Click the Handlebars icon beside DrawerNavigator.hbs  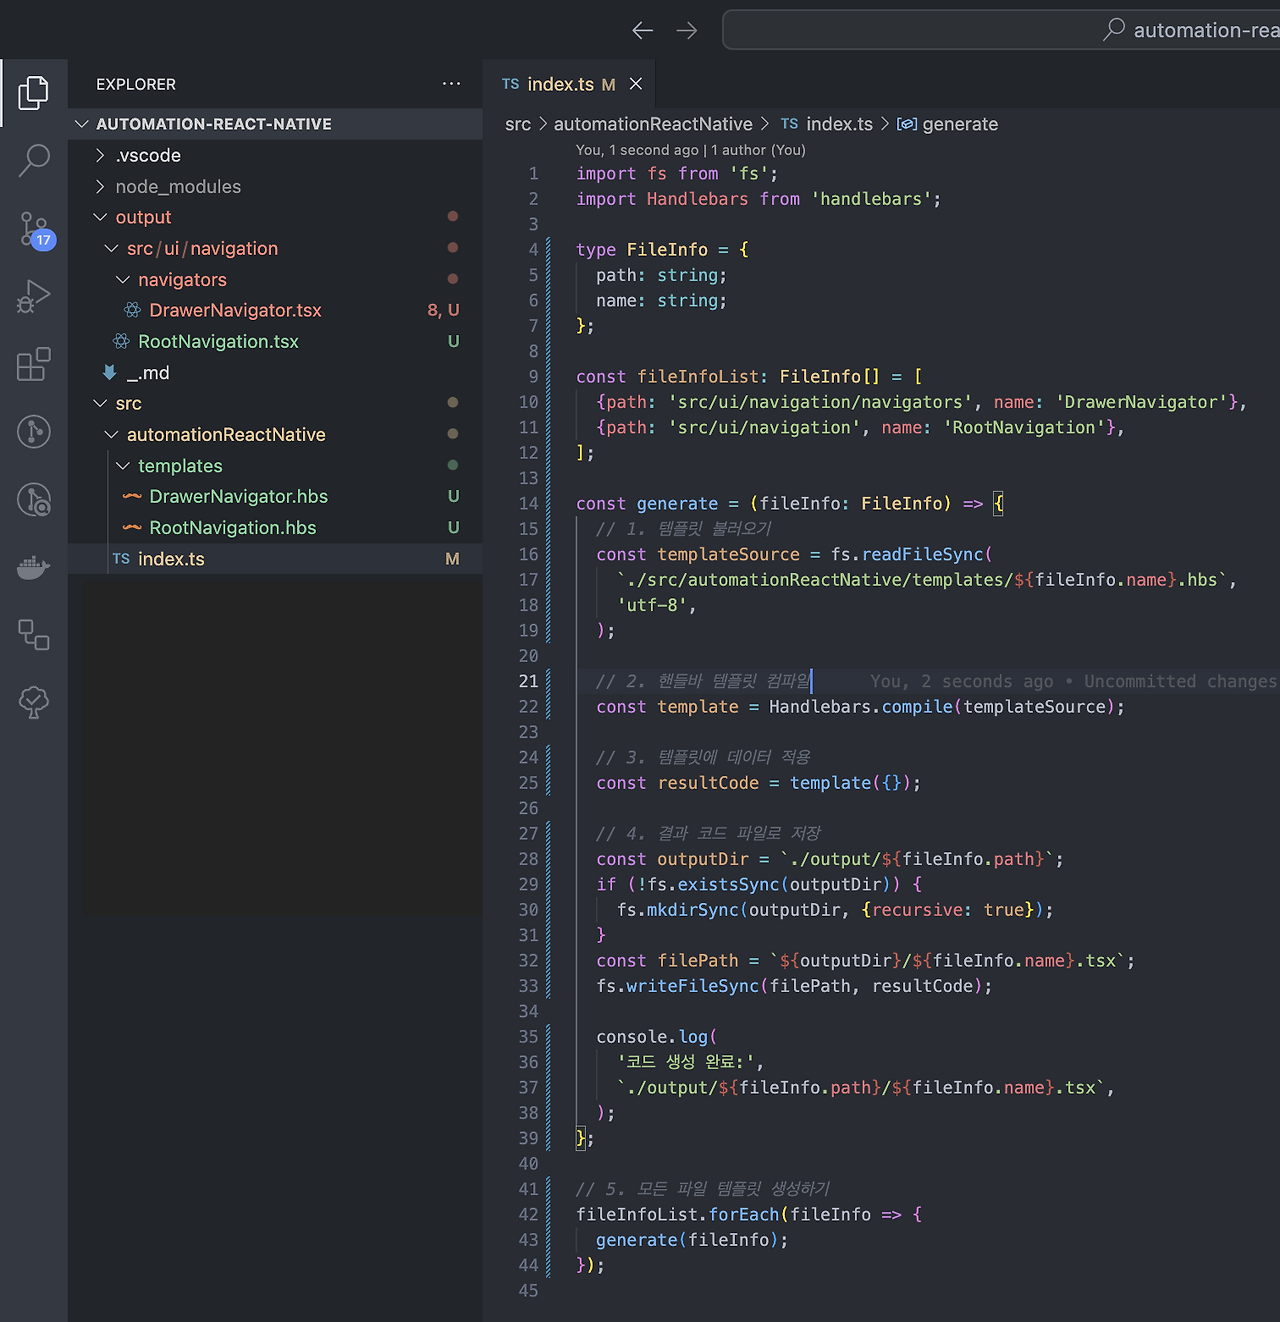(132, 496)
